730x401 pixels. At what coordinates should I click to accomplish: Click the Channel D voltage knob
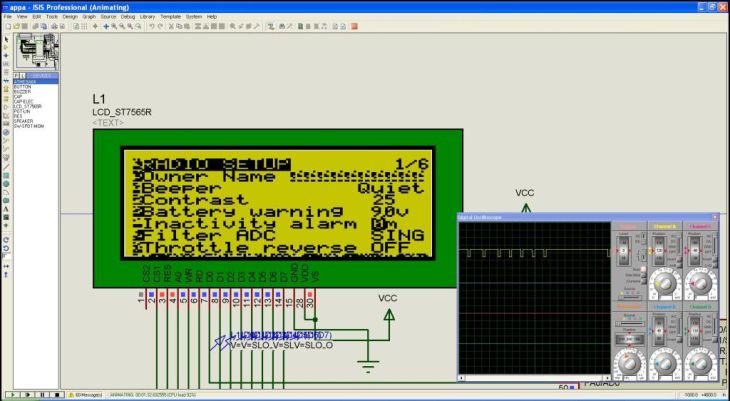point(701,364)
